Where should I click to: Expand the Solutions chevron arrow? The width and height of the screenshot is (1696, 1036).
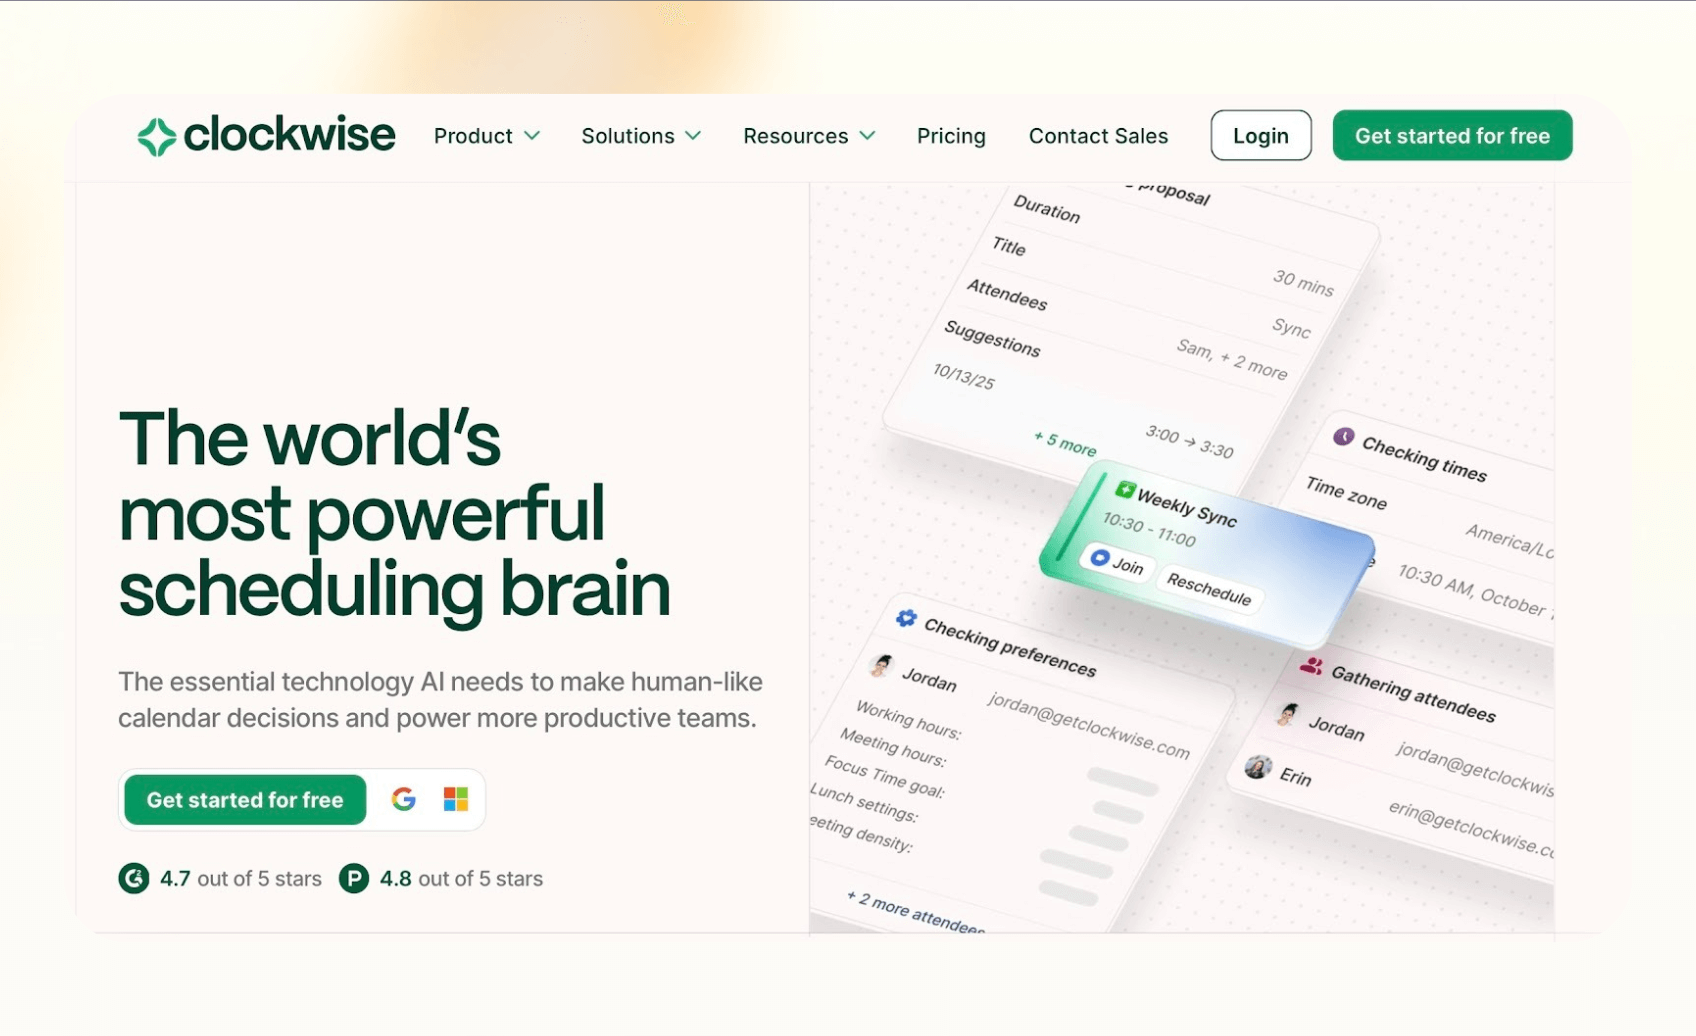(693, 136)
